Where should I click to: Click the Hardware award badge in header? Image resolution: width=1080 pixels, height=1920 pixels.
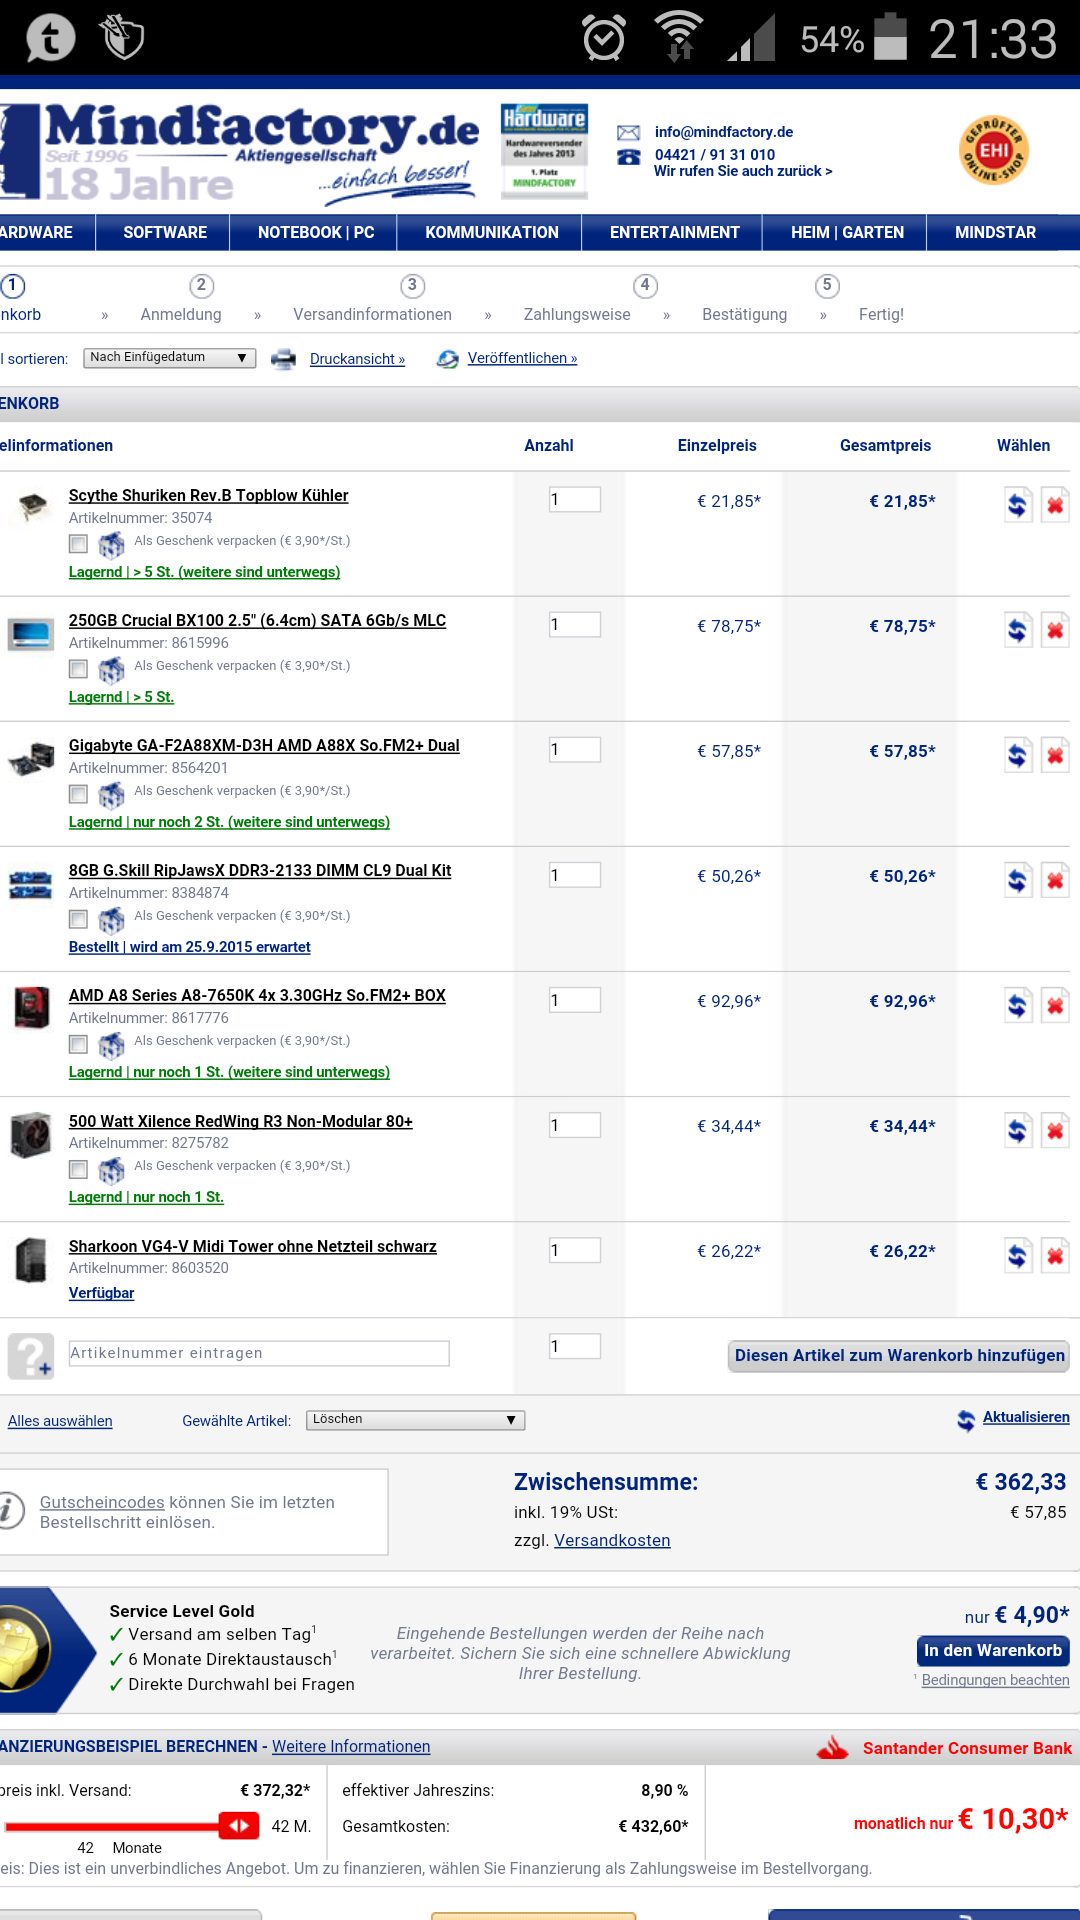(x=544, y=149)
